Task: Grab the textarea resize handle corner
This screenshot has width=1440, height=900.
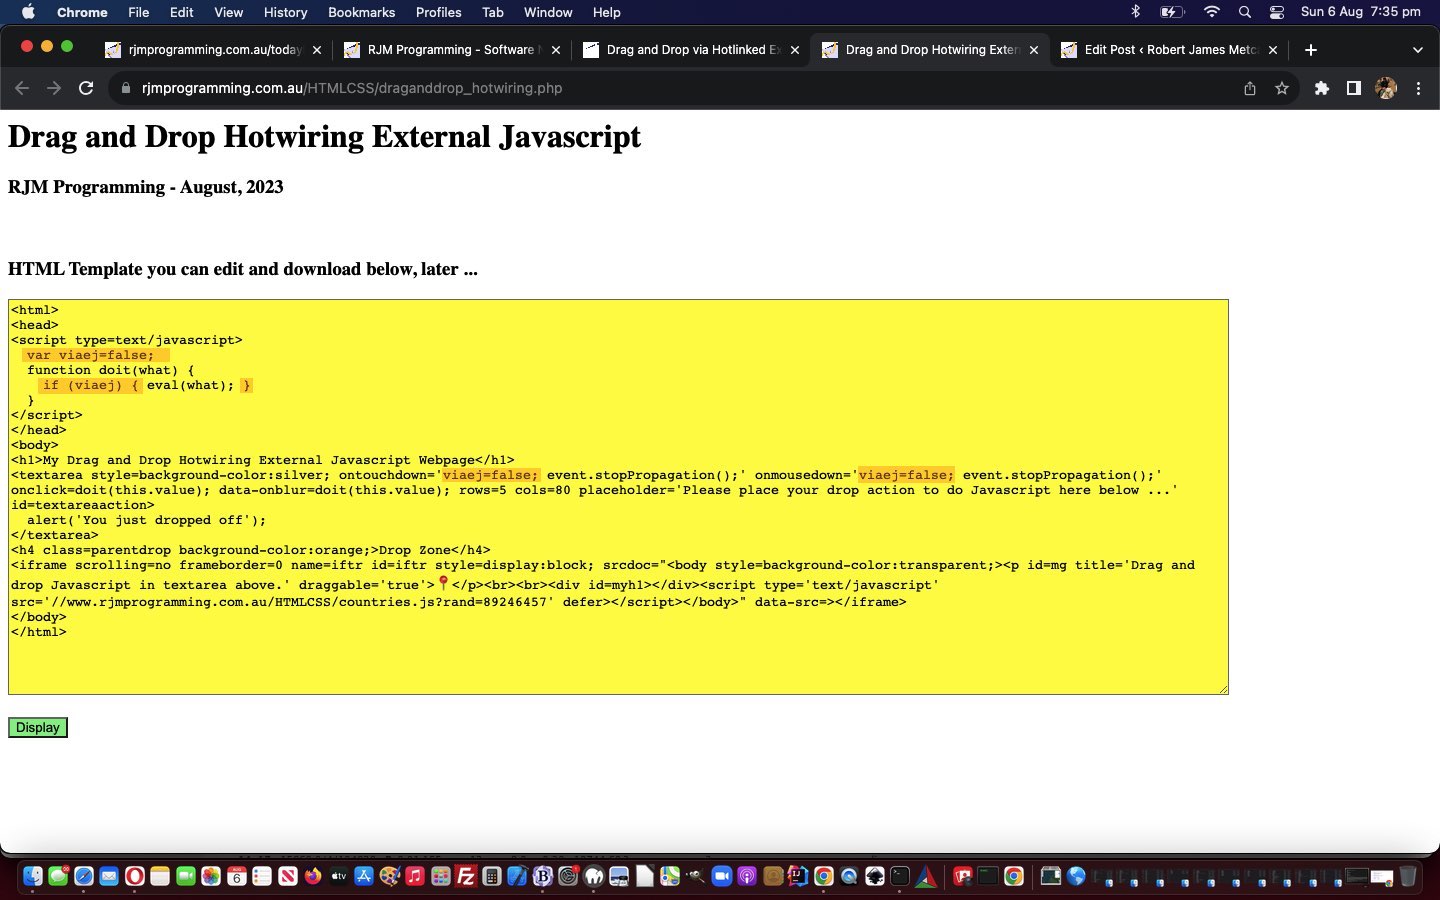Action: point(1222,689)
